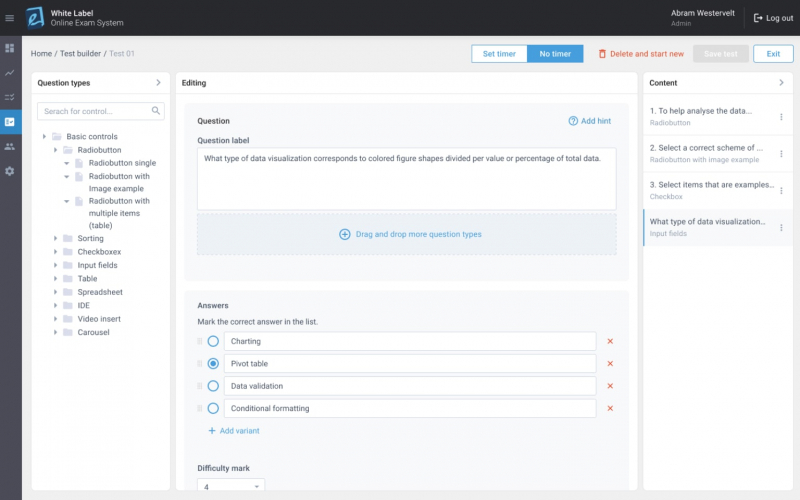Click the White Label logo icon

[35, 18]
